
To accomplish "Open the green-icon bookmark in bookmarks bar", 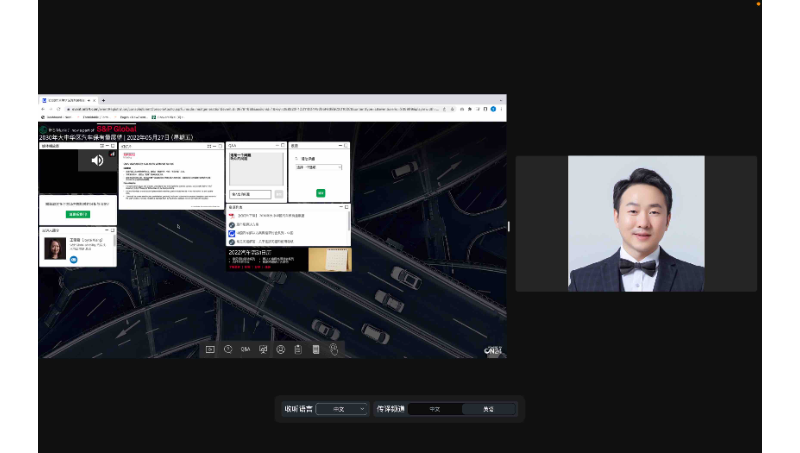I will pos(167,117).
